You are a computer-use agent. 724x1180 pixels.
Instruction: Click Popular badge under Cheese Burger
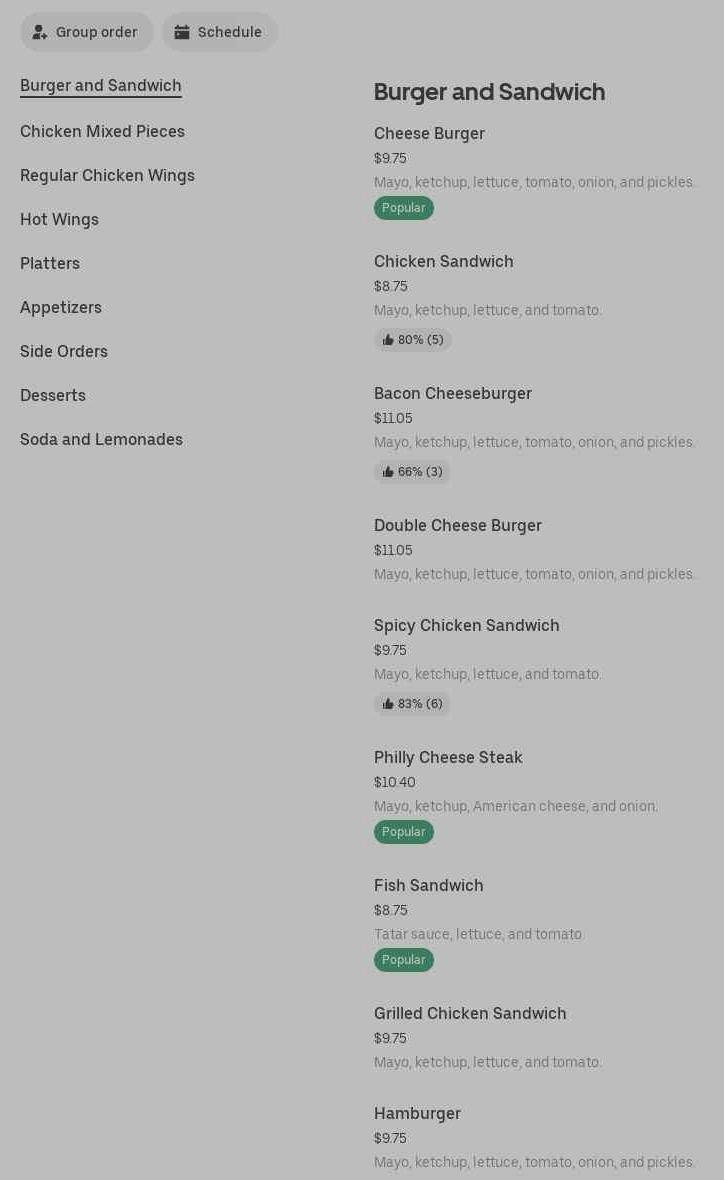tap(403, 208)
